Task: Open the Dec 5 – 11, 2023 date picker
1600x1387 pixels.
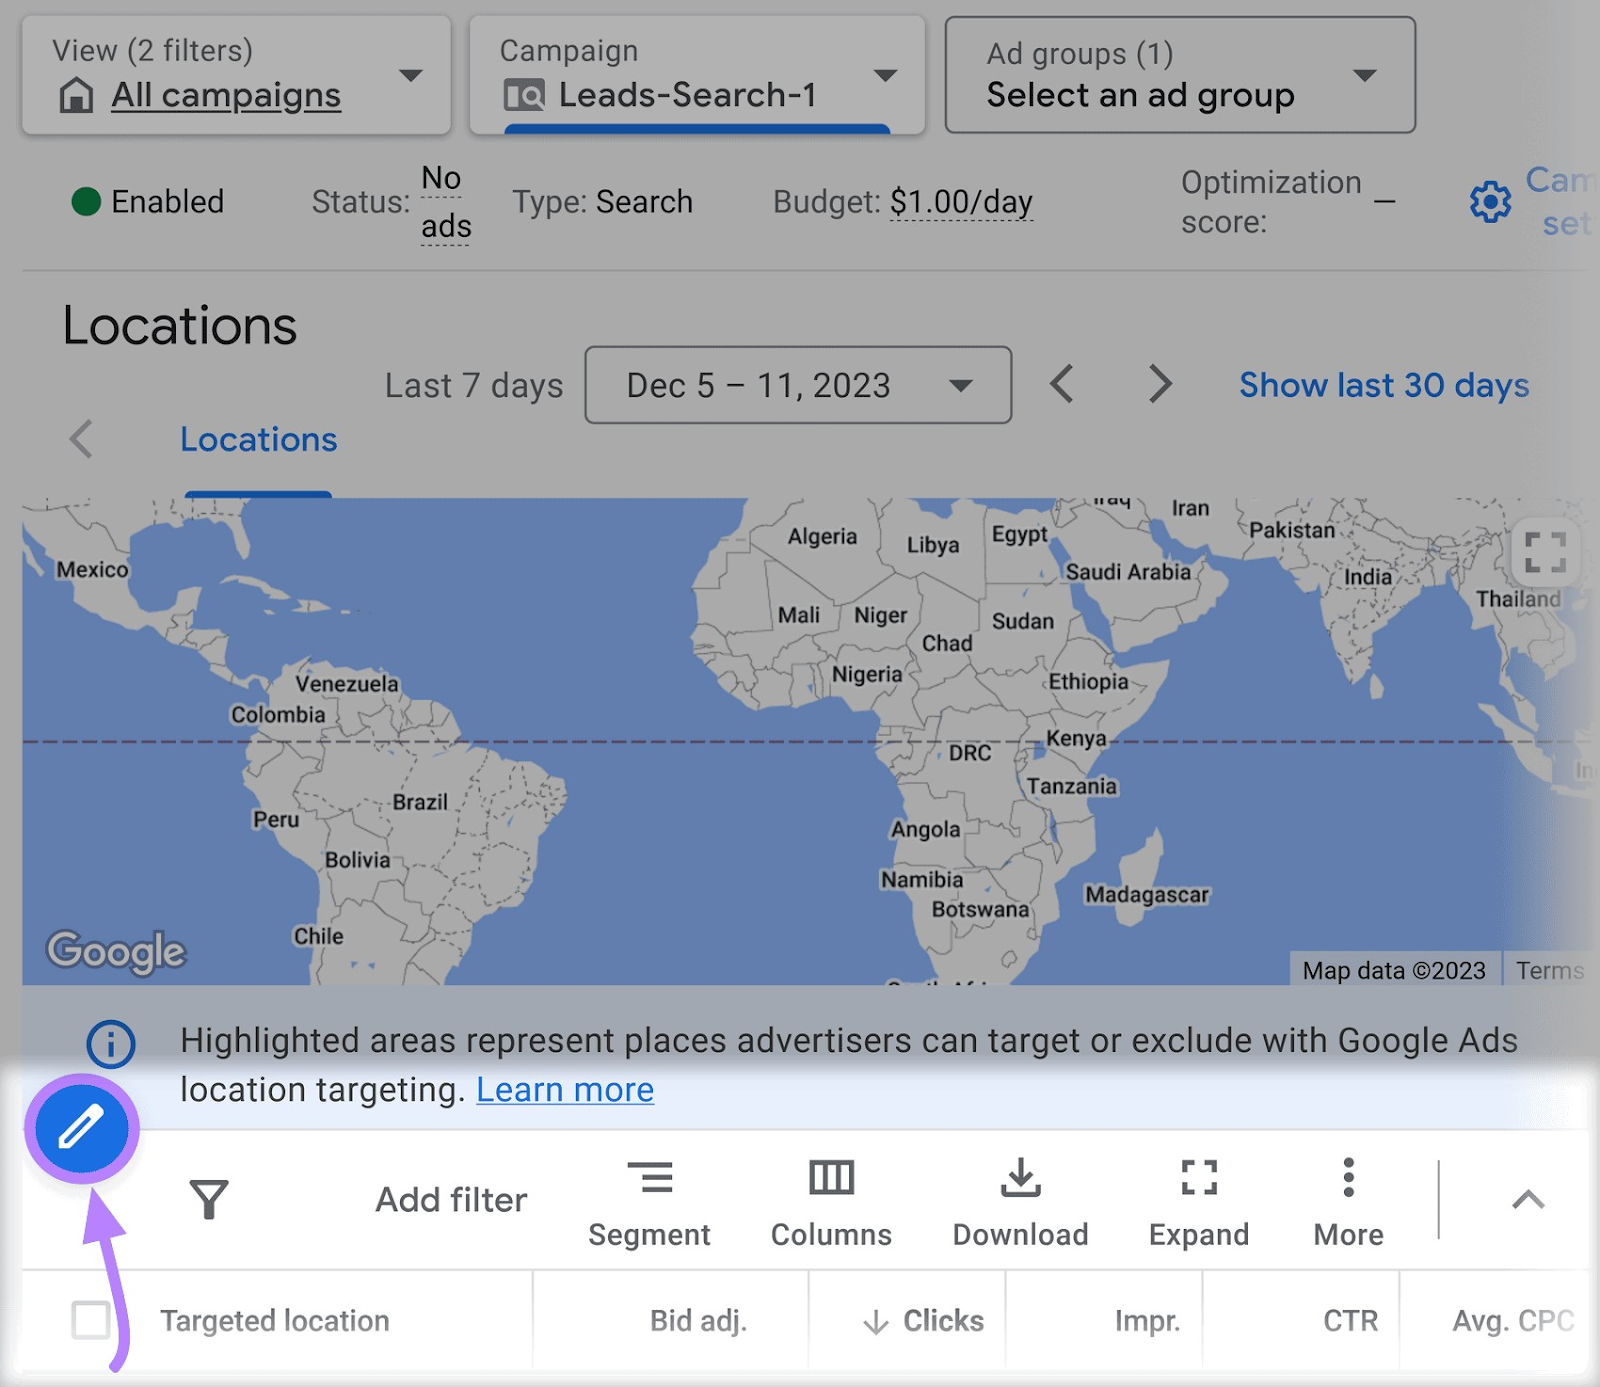Action: coord(798,385)
